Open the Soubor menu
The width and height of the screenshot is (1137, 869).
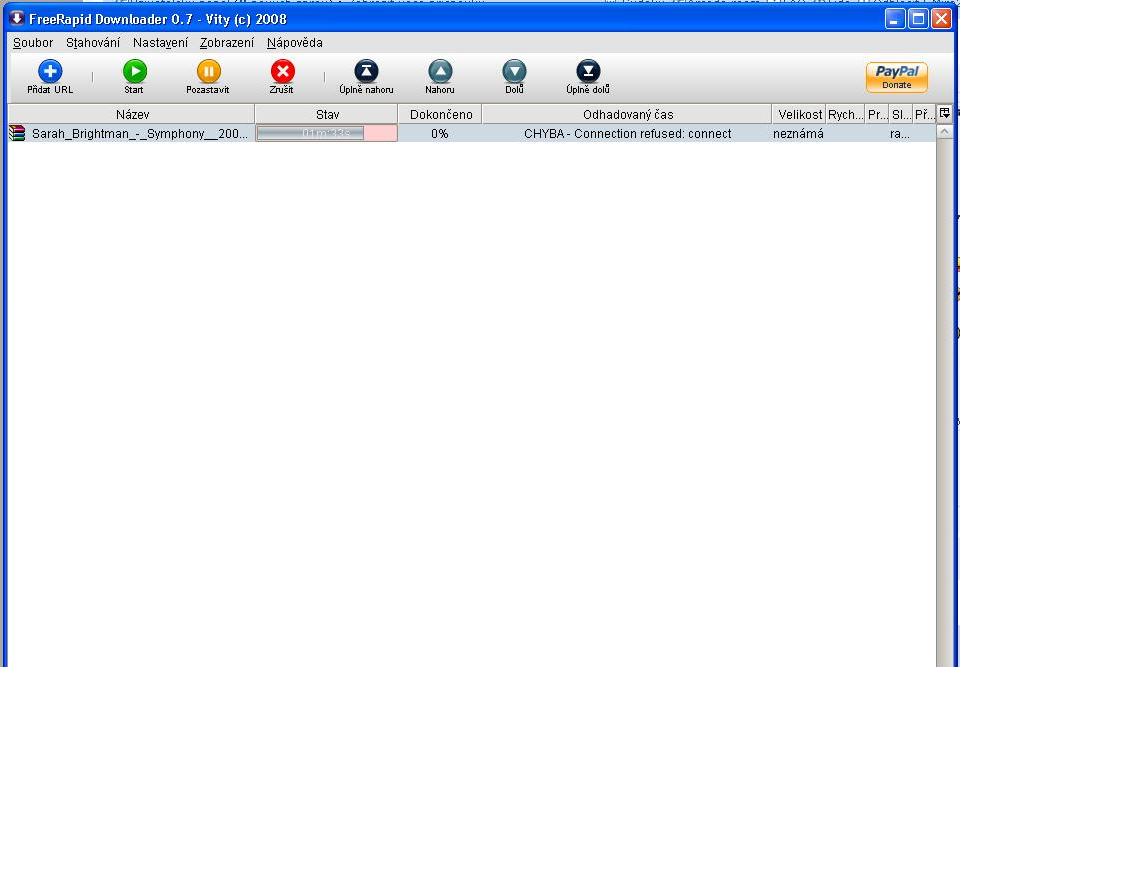(x=33, y=43)
